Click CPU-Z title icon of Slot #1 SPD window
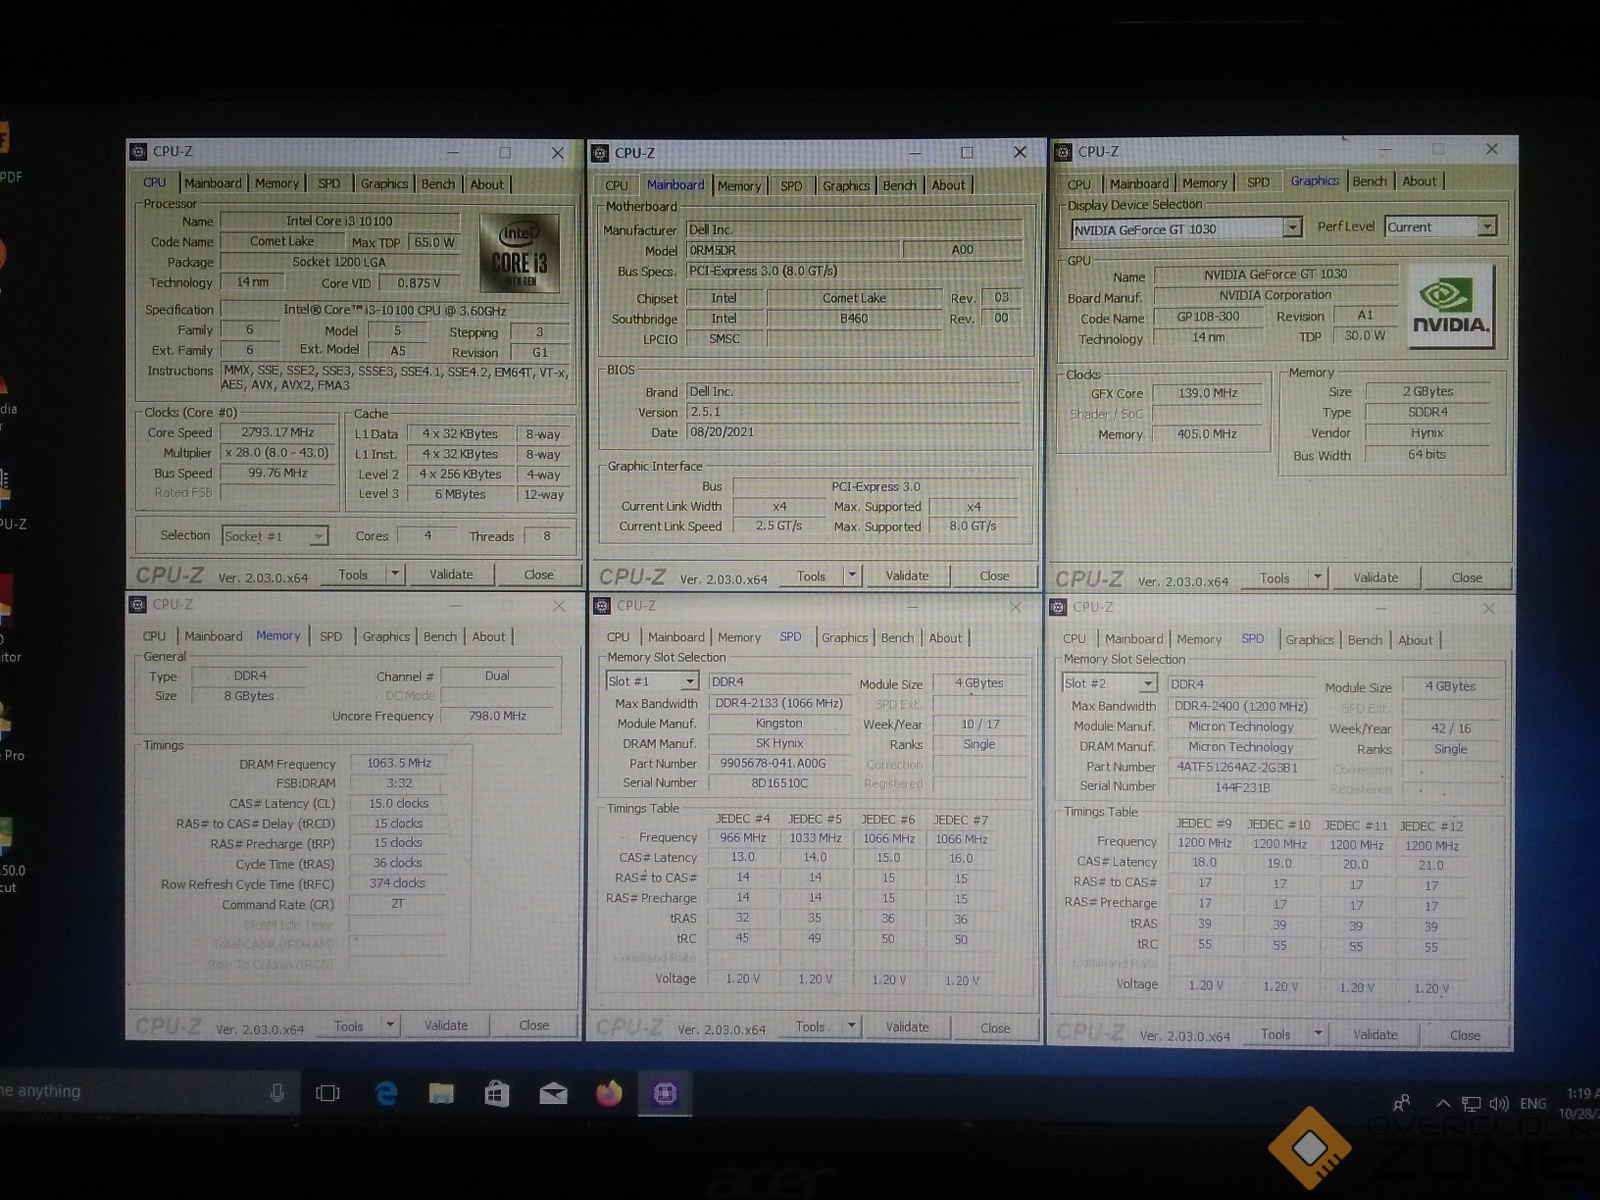The height and width of the screenshot is (1200, 1600). click(602, 606)
